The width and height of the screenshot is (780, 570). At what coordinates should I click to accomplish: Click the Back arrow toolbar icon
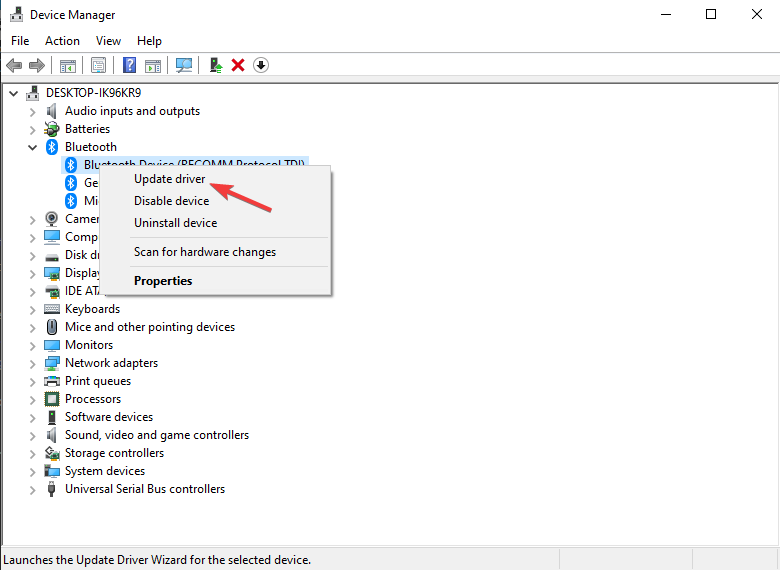pos(14,65)
